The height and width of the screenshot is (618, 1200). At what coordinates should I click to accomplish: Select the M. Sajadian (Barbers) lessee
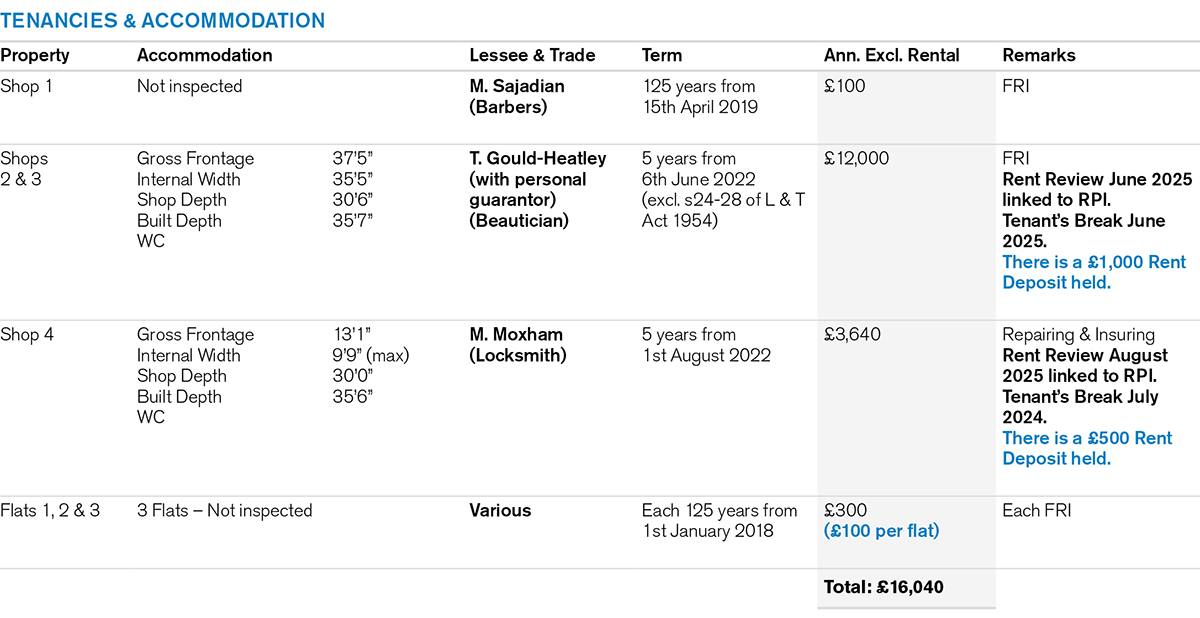(x=516, y=96)
